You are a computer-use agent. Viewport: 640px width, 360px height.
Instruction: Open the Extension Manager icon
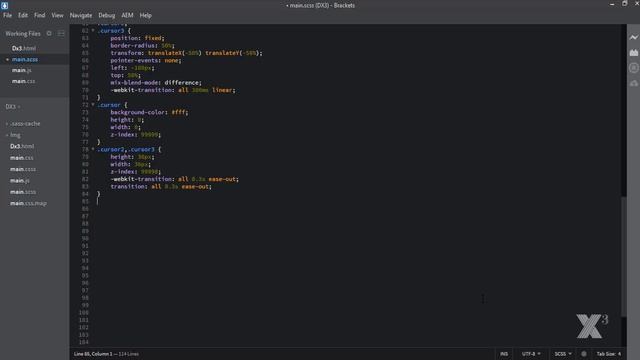(633, 53)
